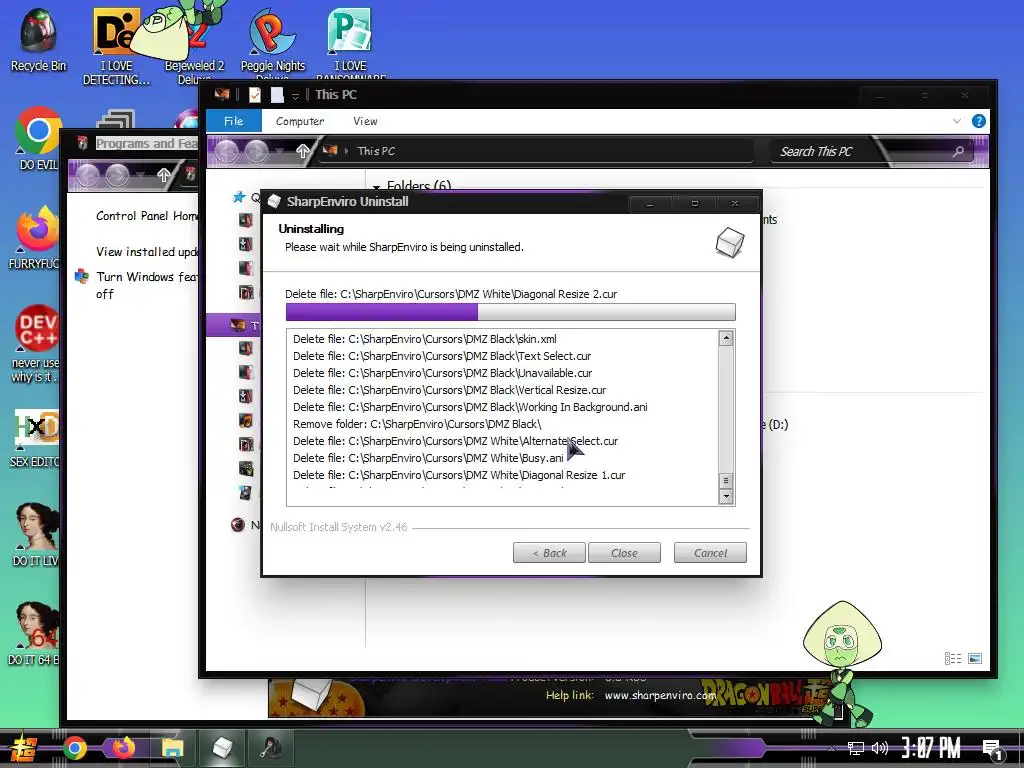Open the volume tray icon

880,748
